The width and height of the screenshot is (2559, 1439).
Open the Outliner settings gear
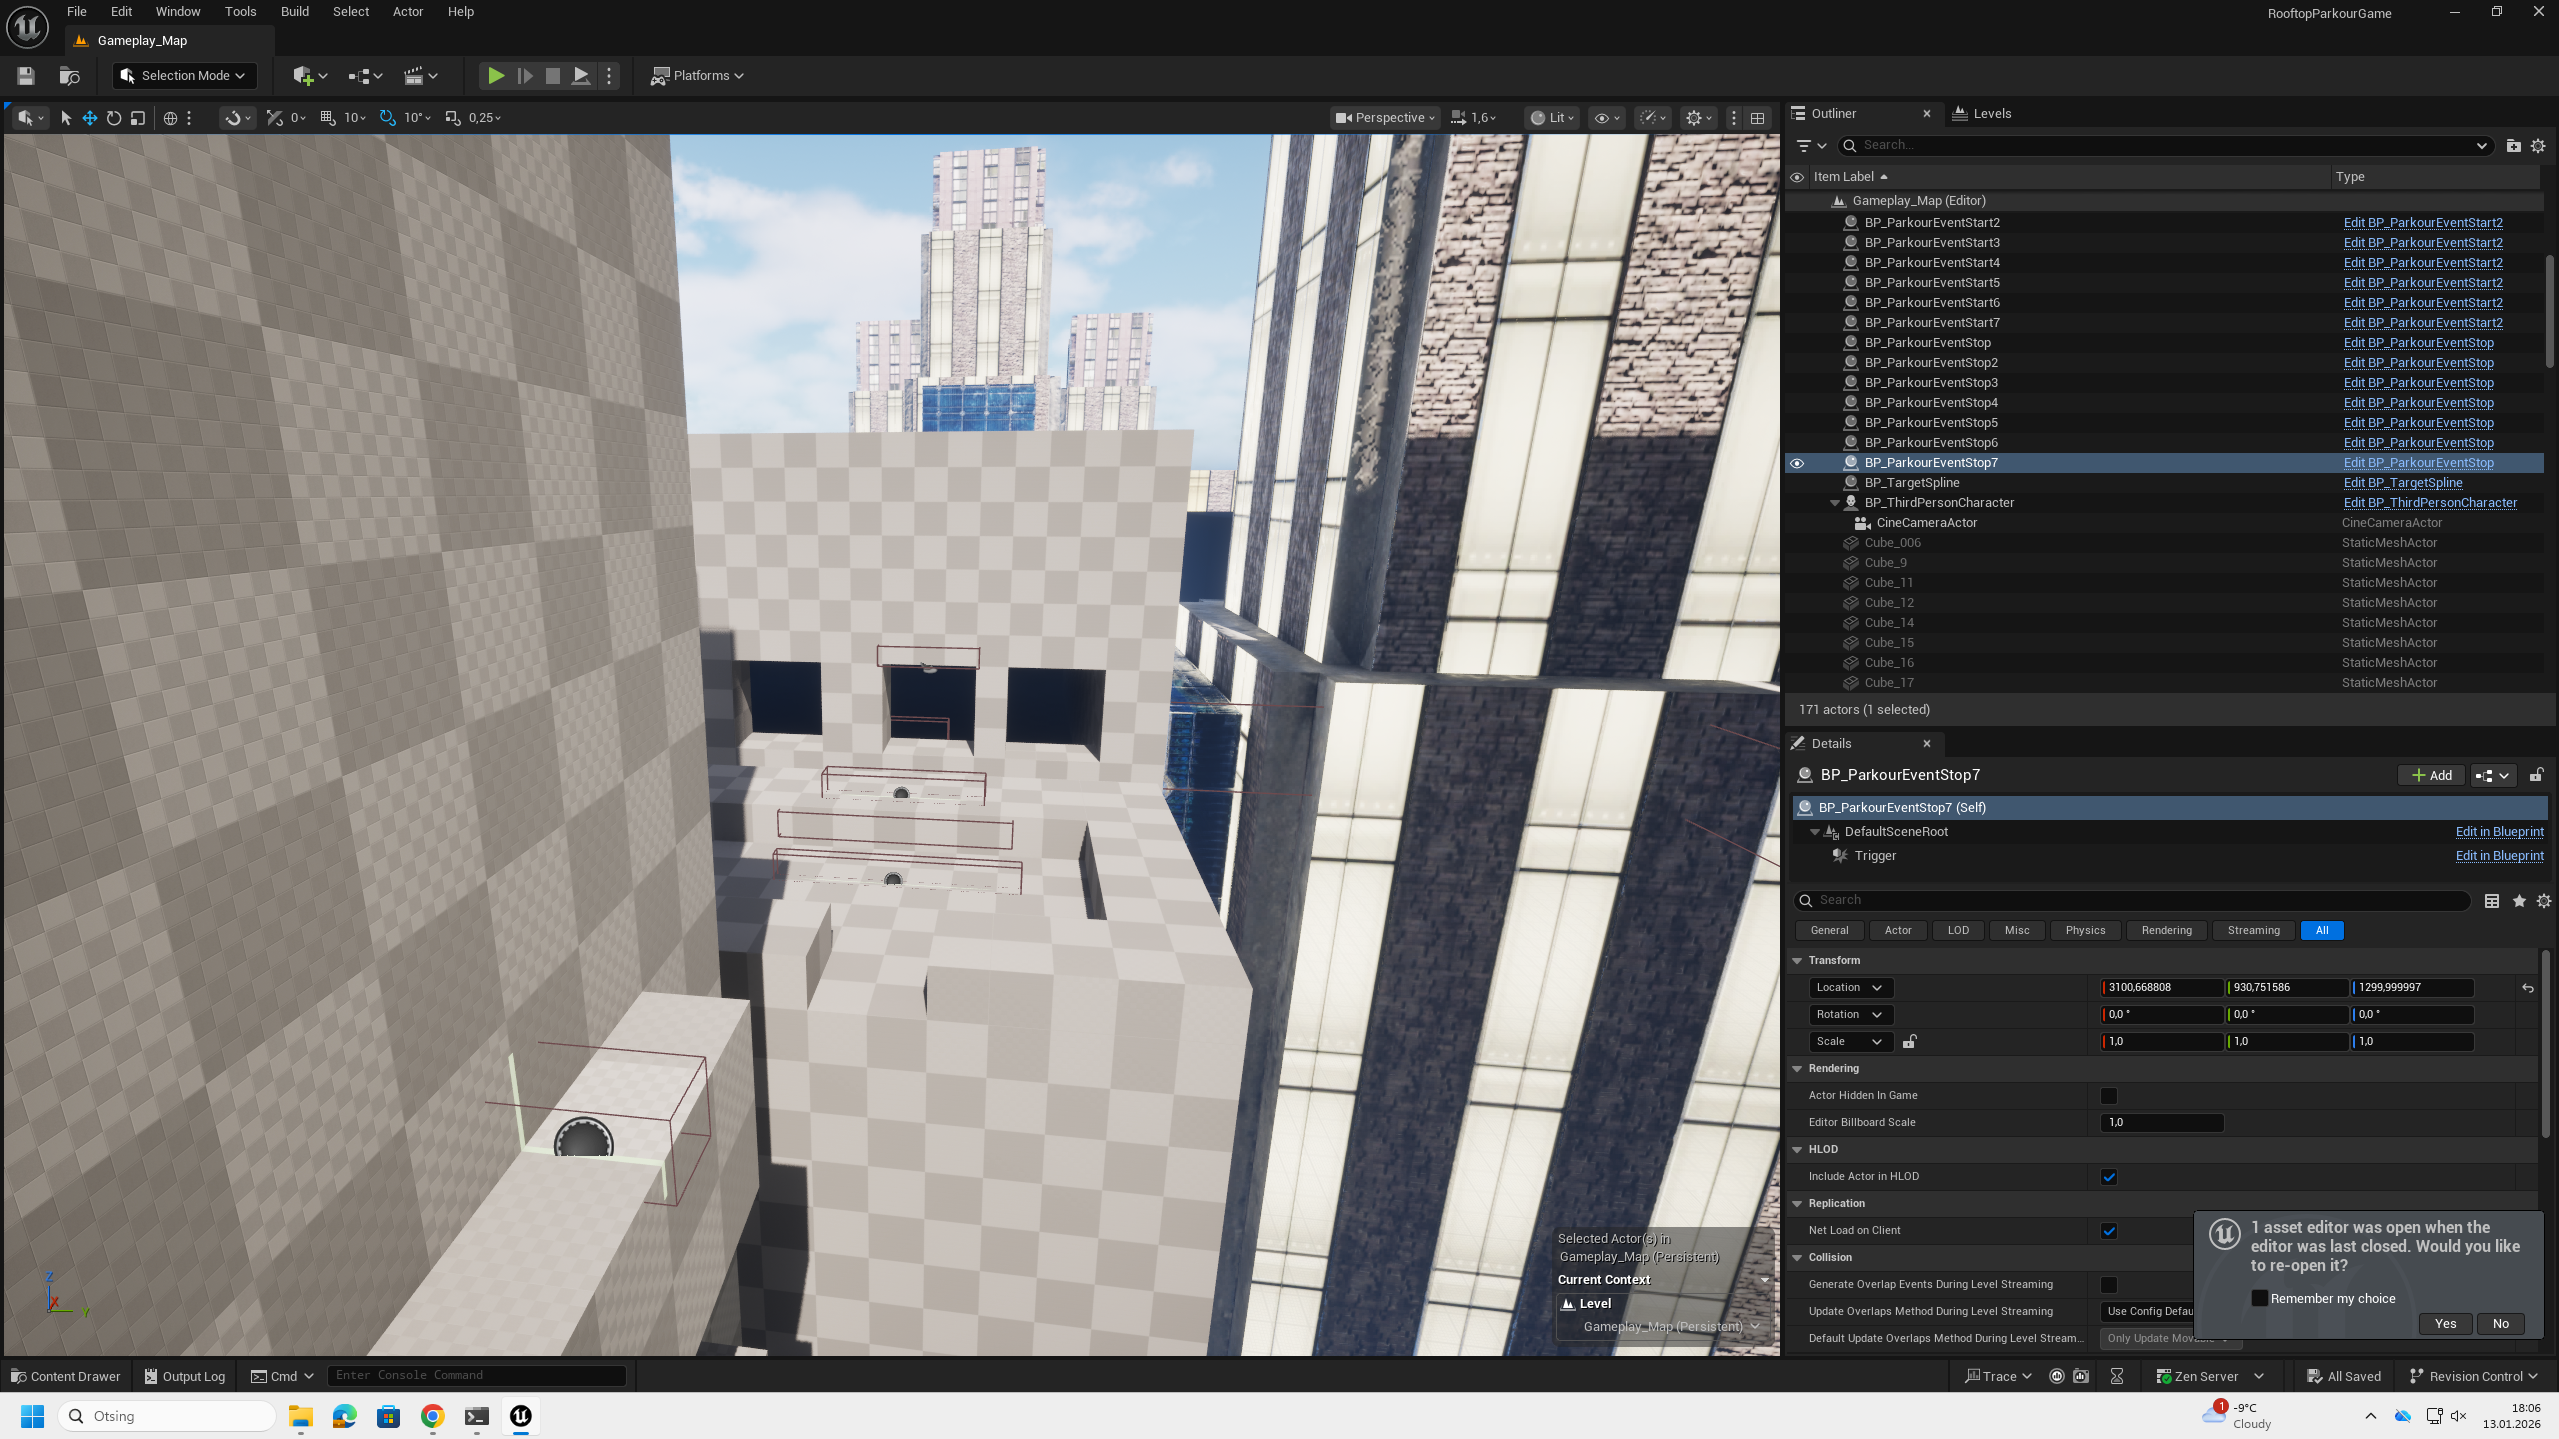click(x=2538, y=146)
